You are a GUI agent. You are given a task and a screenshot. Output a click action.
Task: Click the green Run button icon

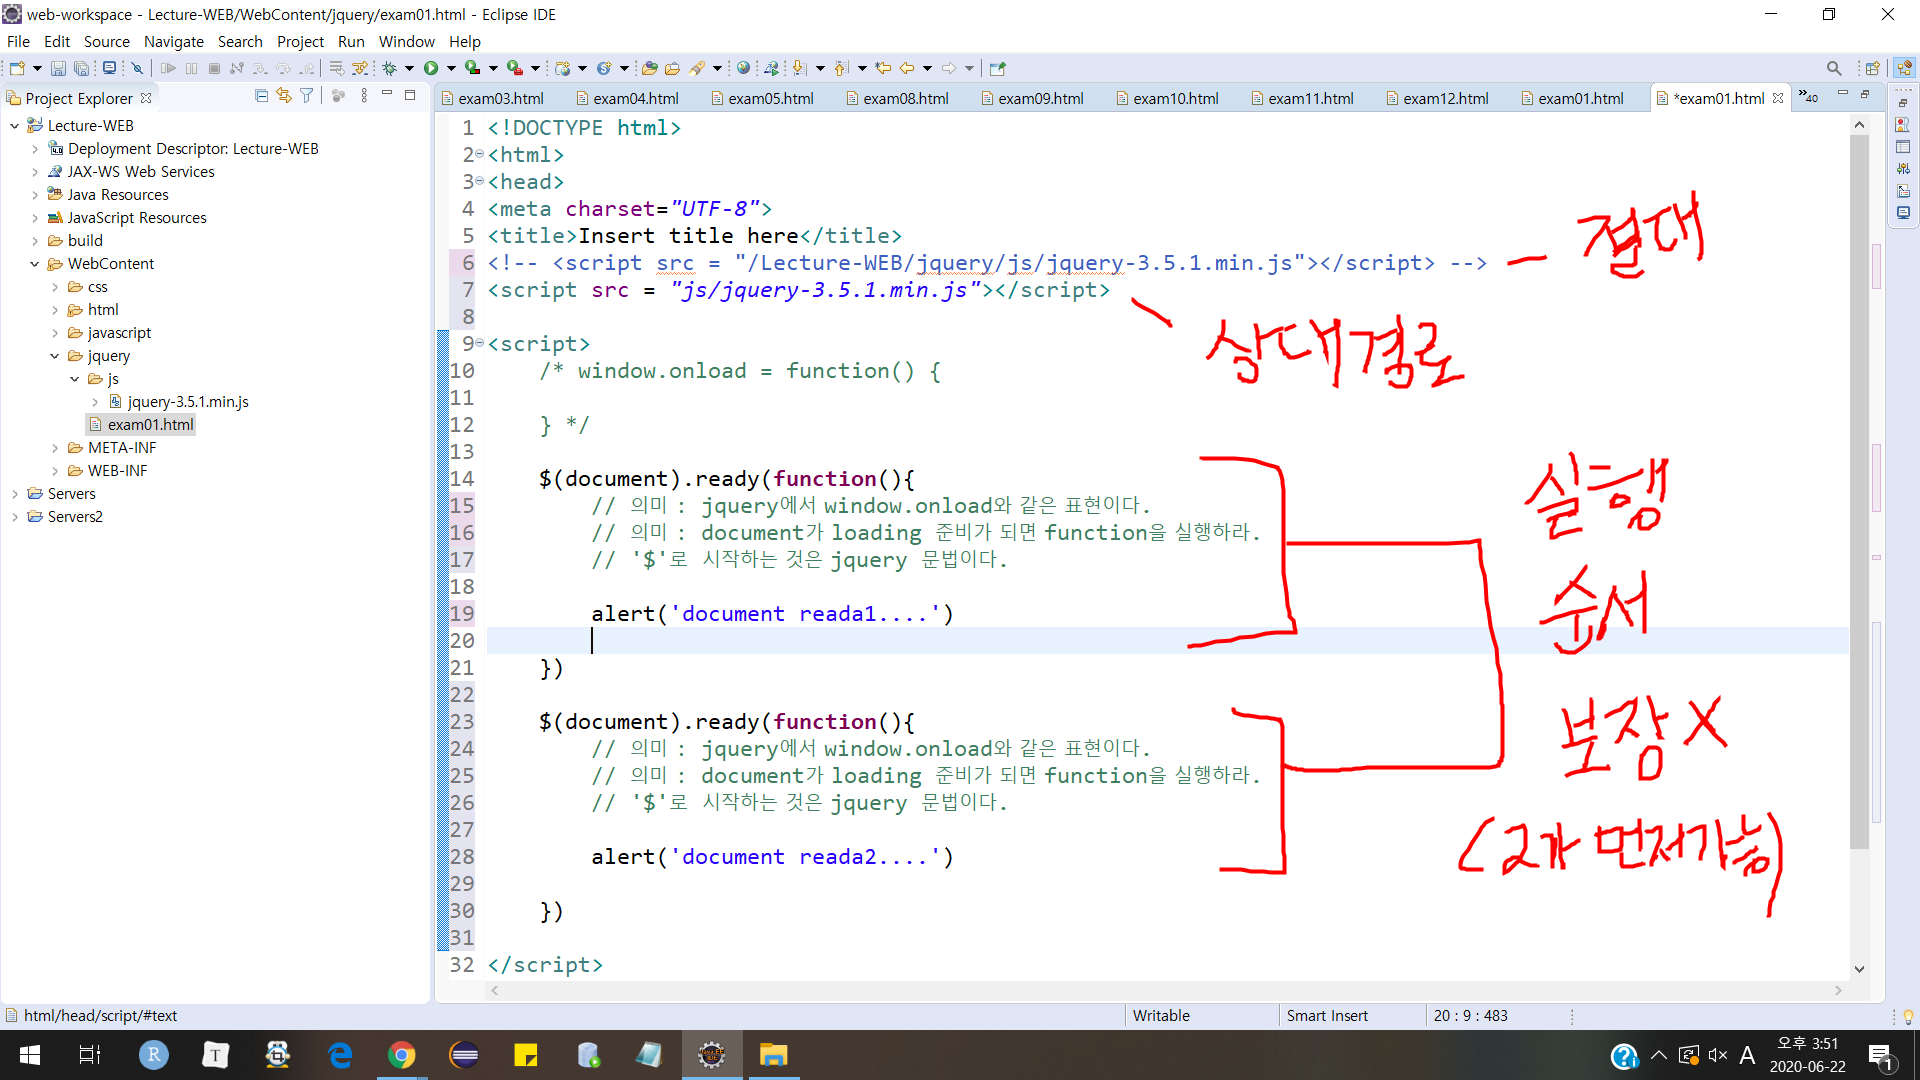pos(431,68)
